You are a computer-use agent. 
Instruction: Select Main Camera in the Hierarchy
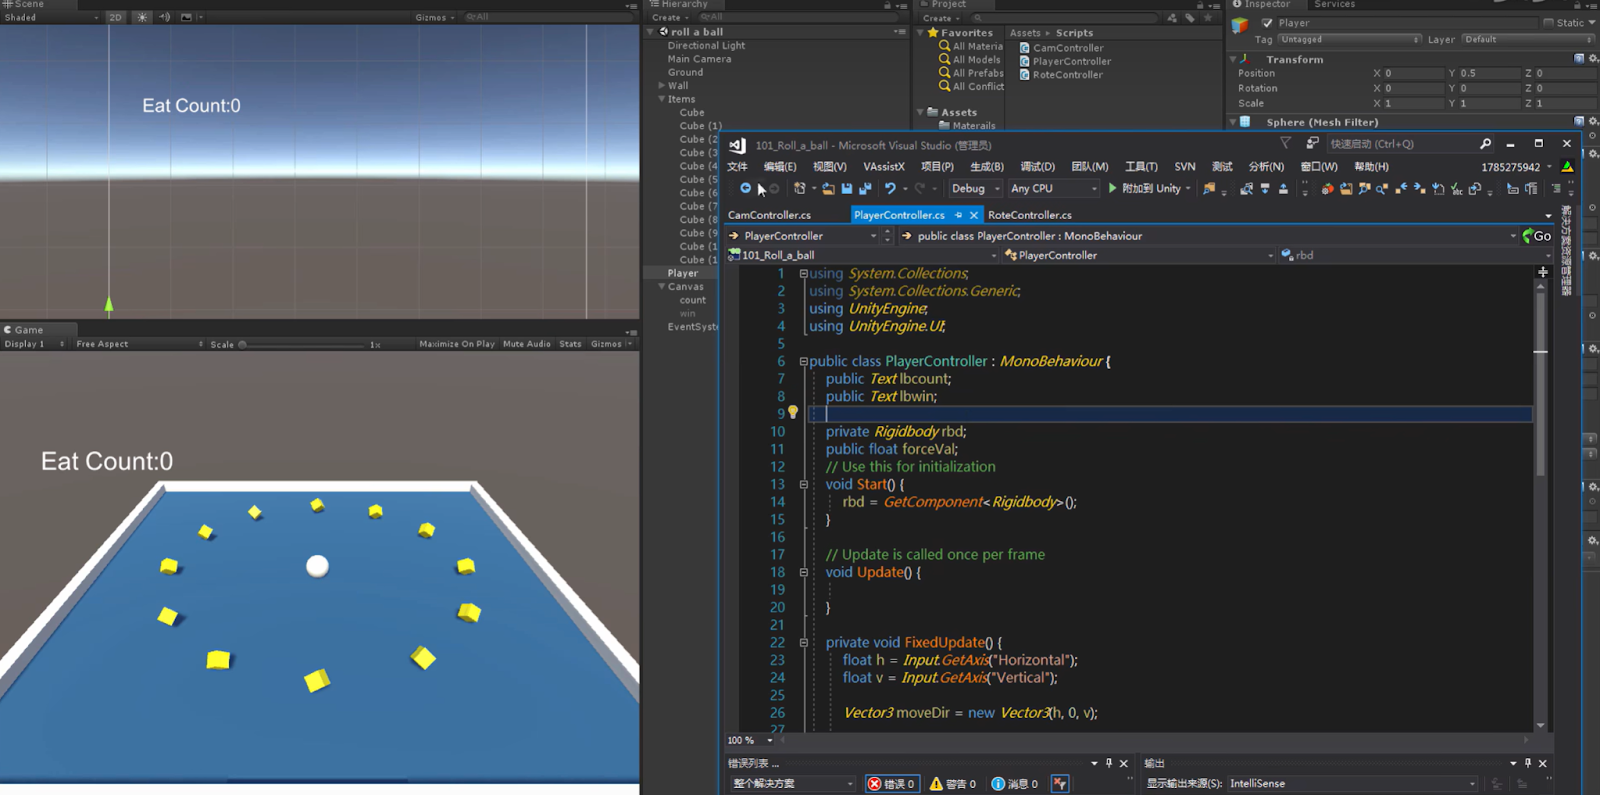pos(699,59)
